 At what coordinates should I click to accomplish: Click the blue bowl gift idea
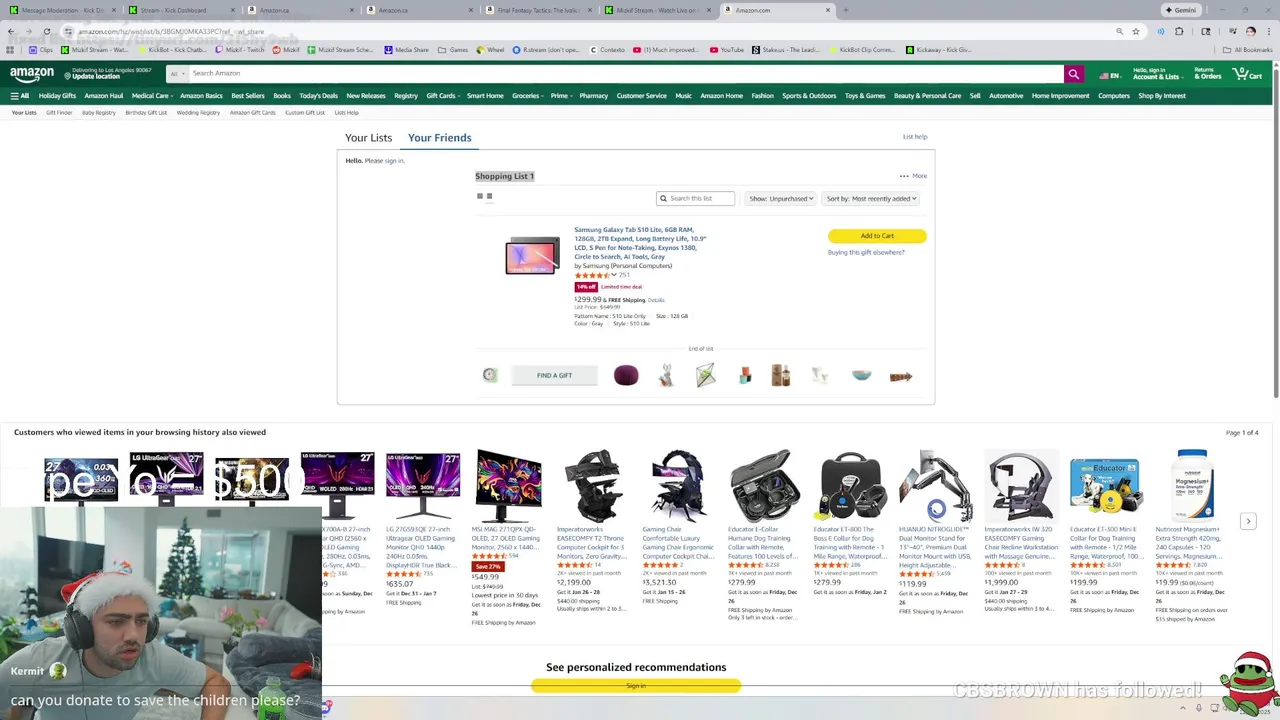[861, 376]
